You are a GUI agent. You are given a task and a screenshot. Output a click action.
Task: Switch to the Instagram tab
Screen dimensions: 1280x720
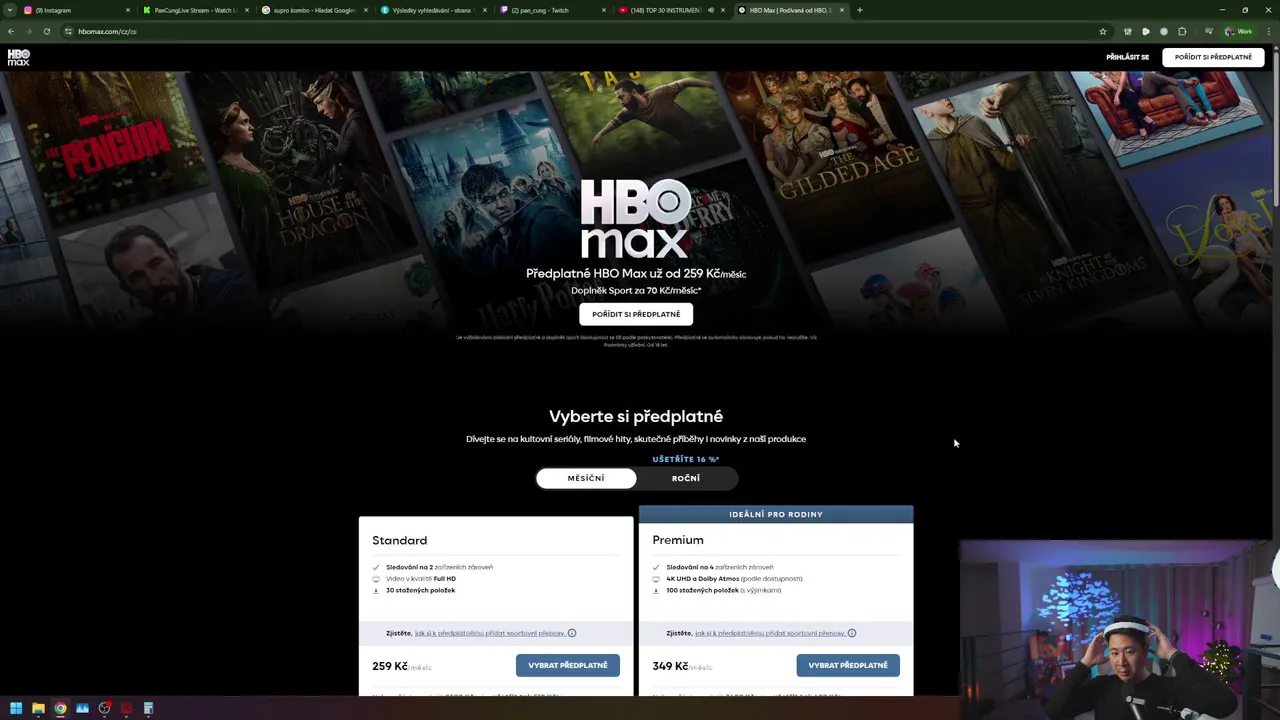[75, 10]
